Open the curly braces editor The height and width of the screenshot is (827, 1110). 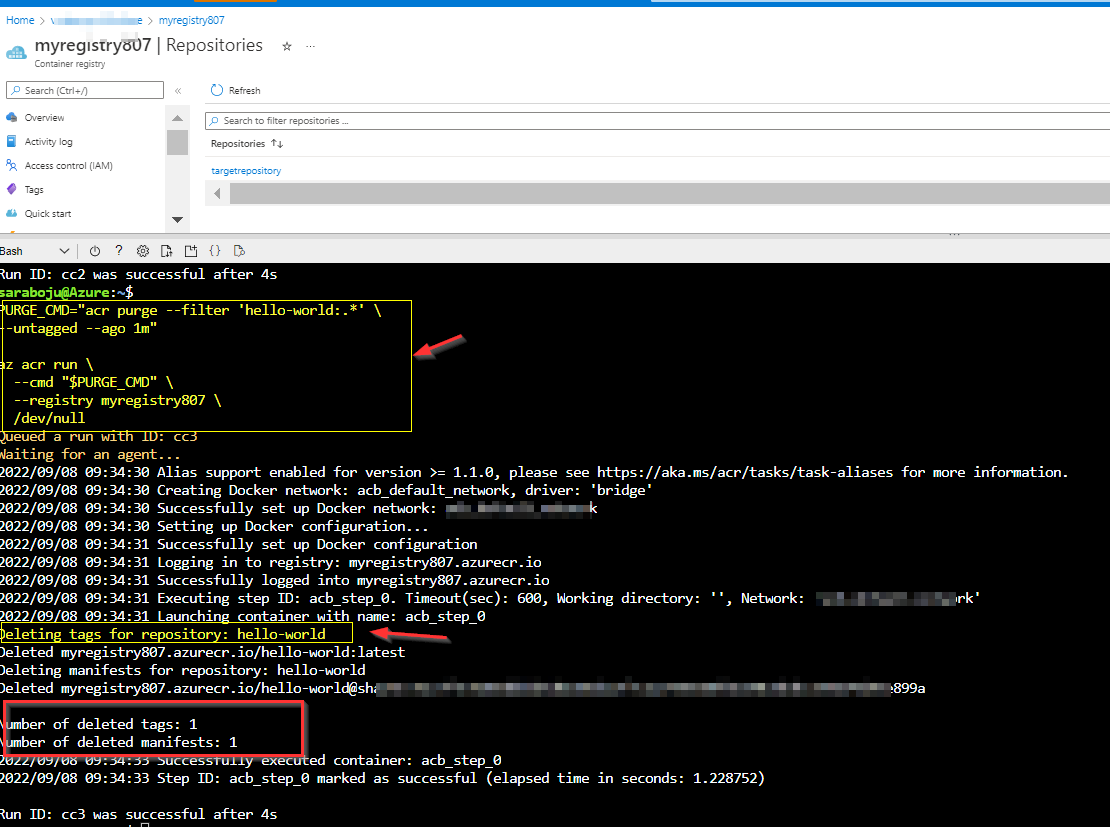(x=215, y=251)
